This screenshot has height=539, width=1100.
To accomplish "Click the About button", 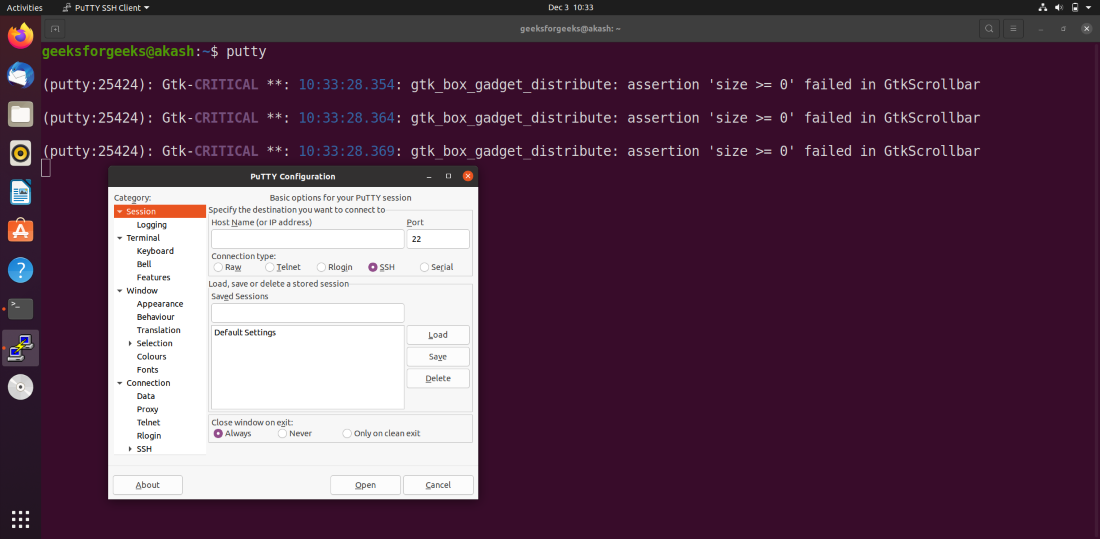I will (147, 485).
